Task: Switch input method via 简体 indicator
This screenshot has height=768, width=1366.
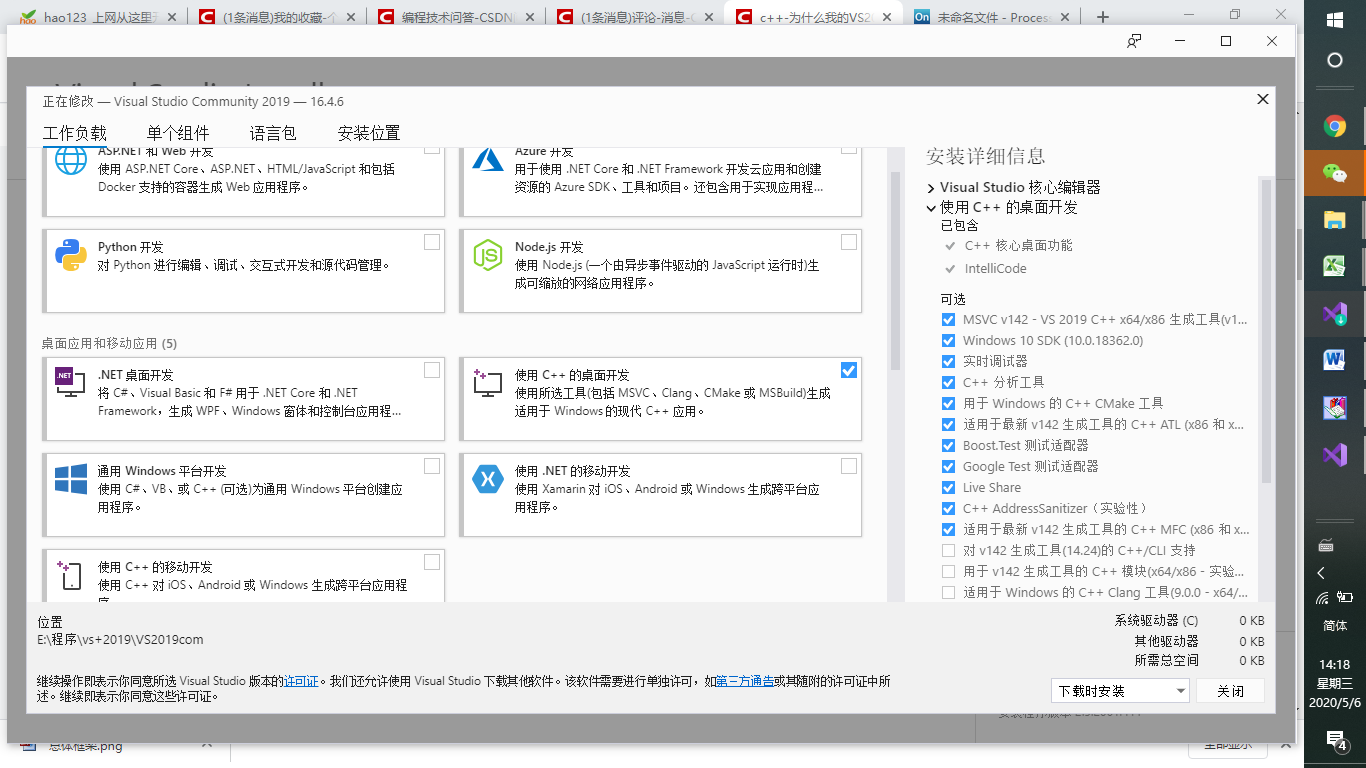Action: tap(1335, 626)
